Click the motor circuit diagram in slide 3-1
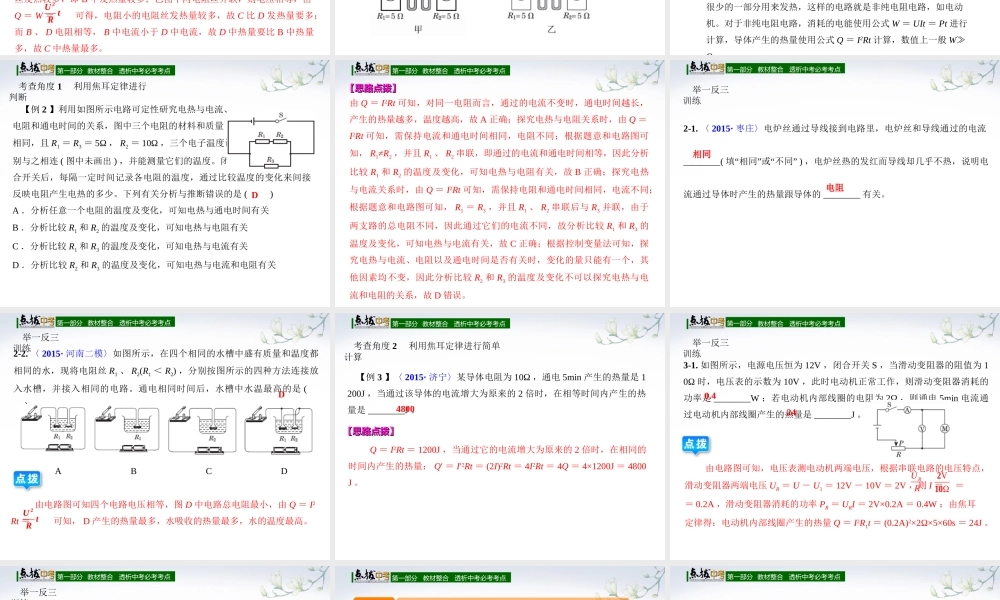The width and height of the screenshot is (1000, 600). coord(912,429)
